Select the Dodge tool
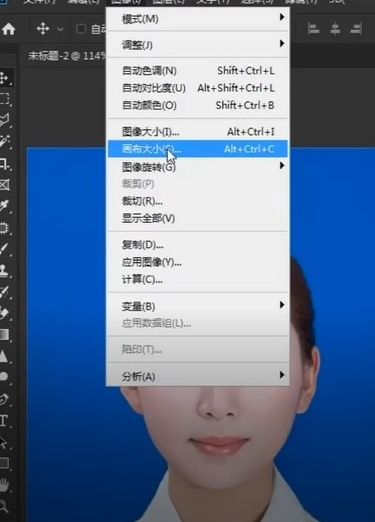Viewport: 375px width, 522px height. (5, 377)
